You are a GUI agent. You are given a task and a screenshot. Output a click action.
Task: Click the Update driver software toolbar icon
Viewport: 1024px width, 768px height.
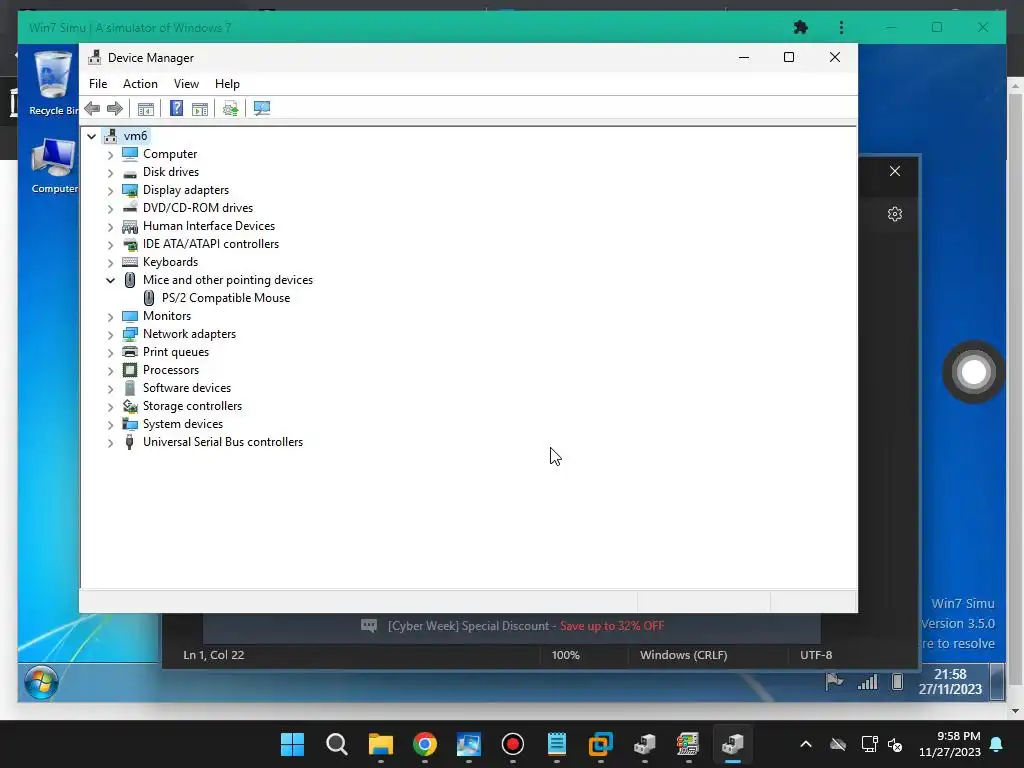pos(230,108)
